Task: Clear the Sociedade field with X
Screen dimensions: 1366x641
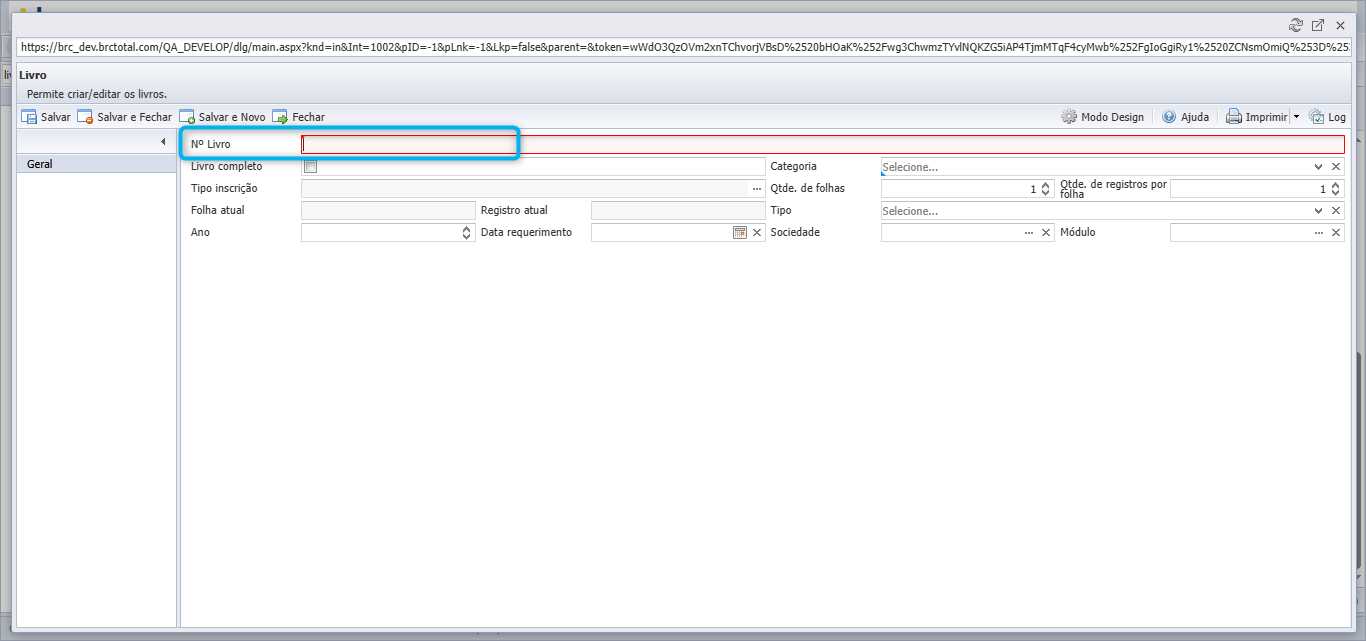Action: point(1046,233)
